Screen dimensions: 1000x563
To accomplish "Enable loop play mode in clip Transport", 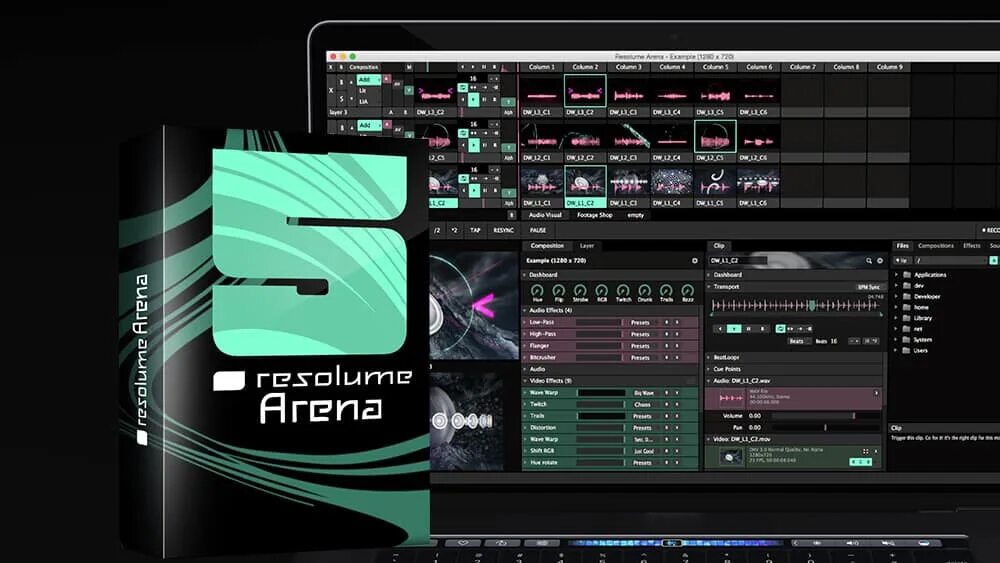I will click(x=780, y=329).
